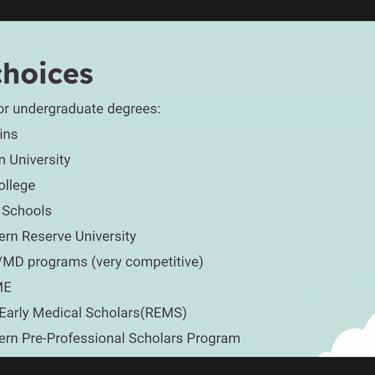Click the bullet line ending in "ins"
The width and height of the screenshot is (375, 375).
pyautogui.click(x=9, y=134)
